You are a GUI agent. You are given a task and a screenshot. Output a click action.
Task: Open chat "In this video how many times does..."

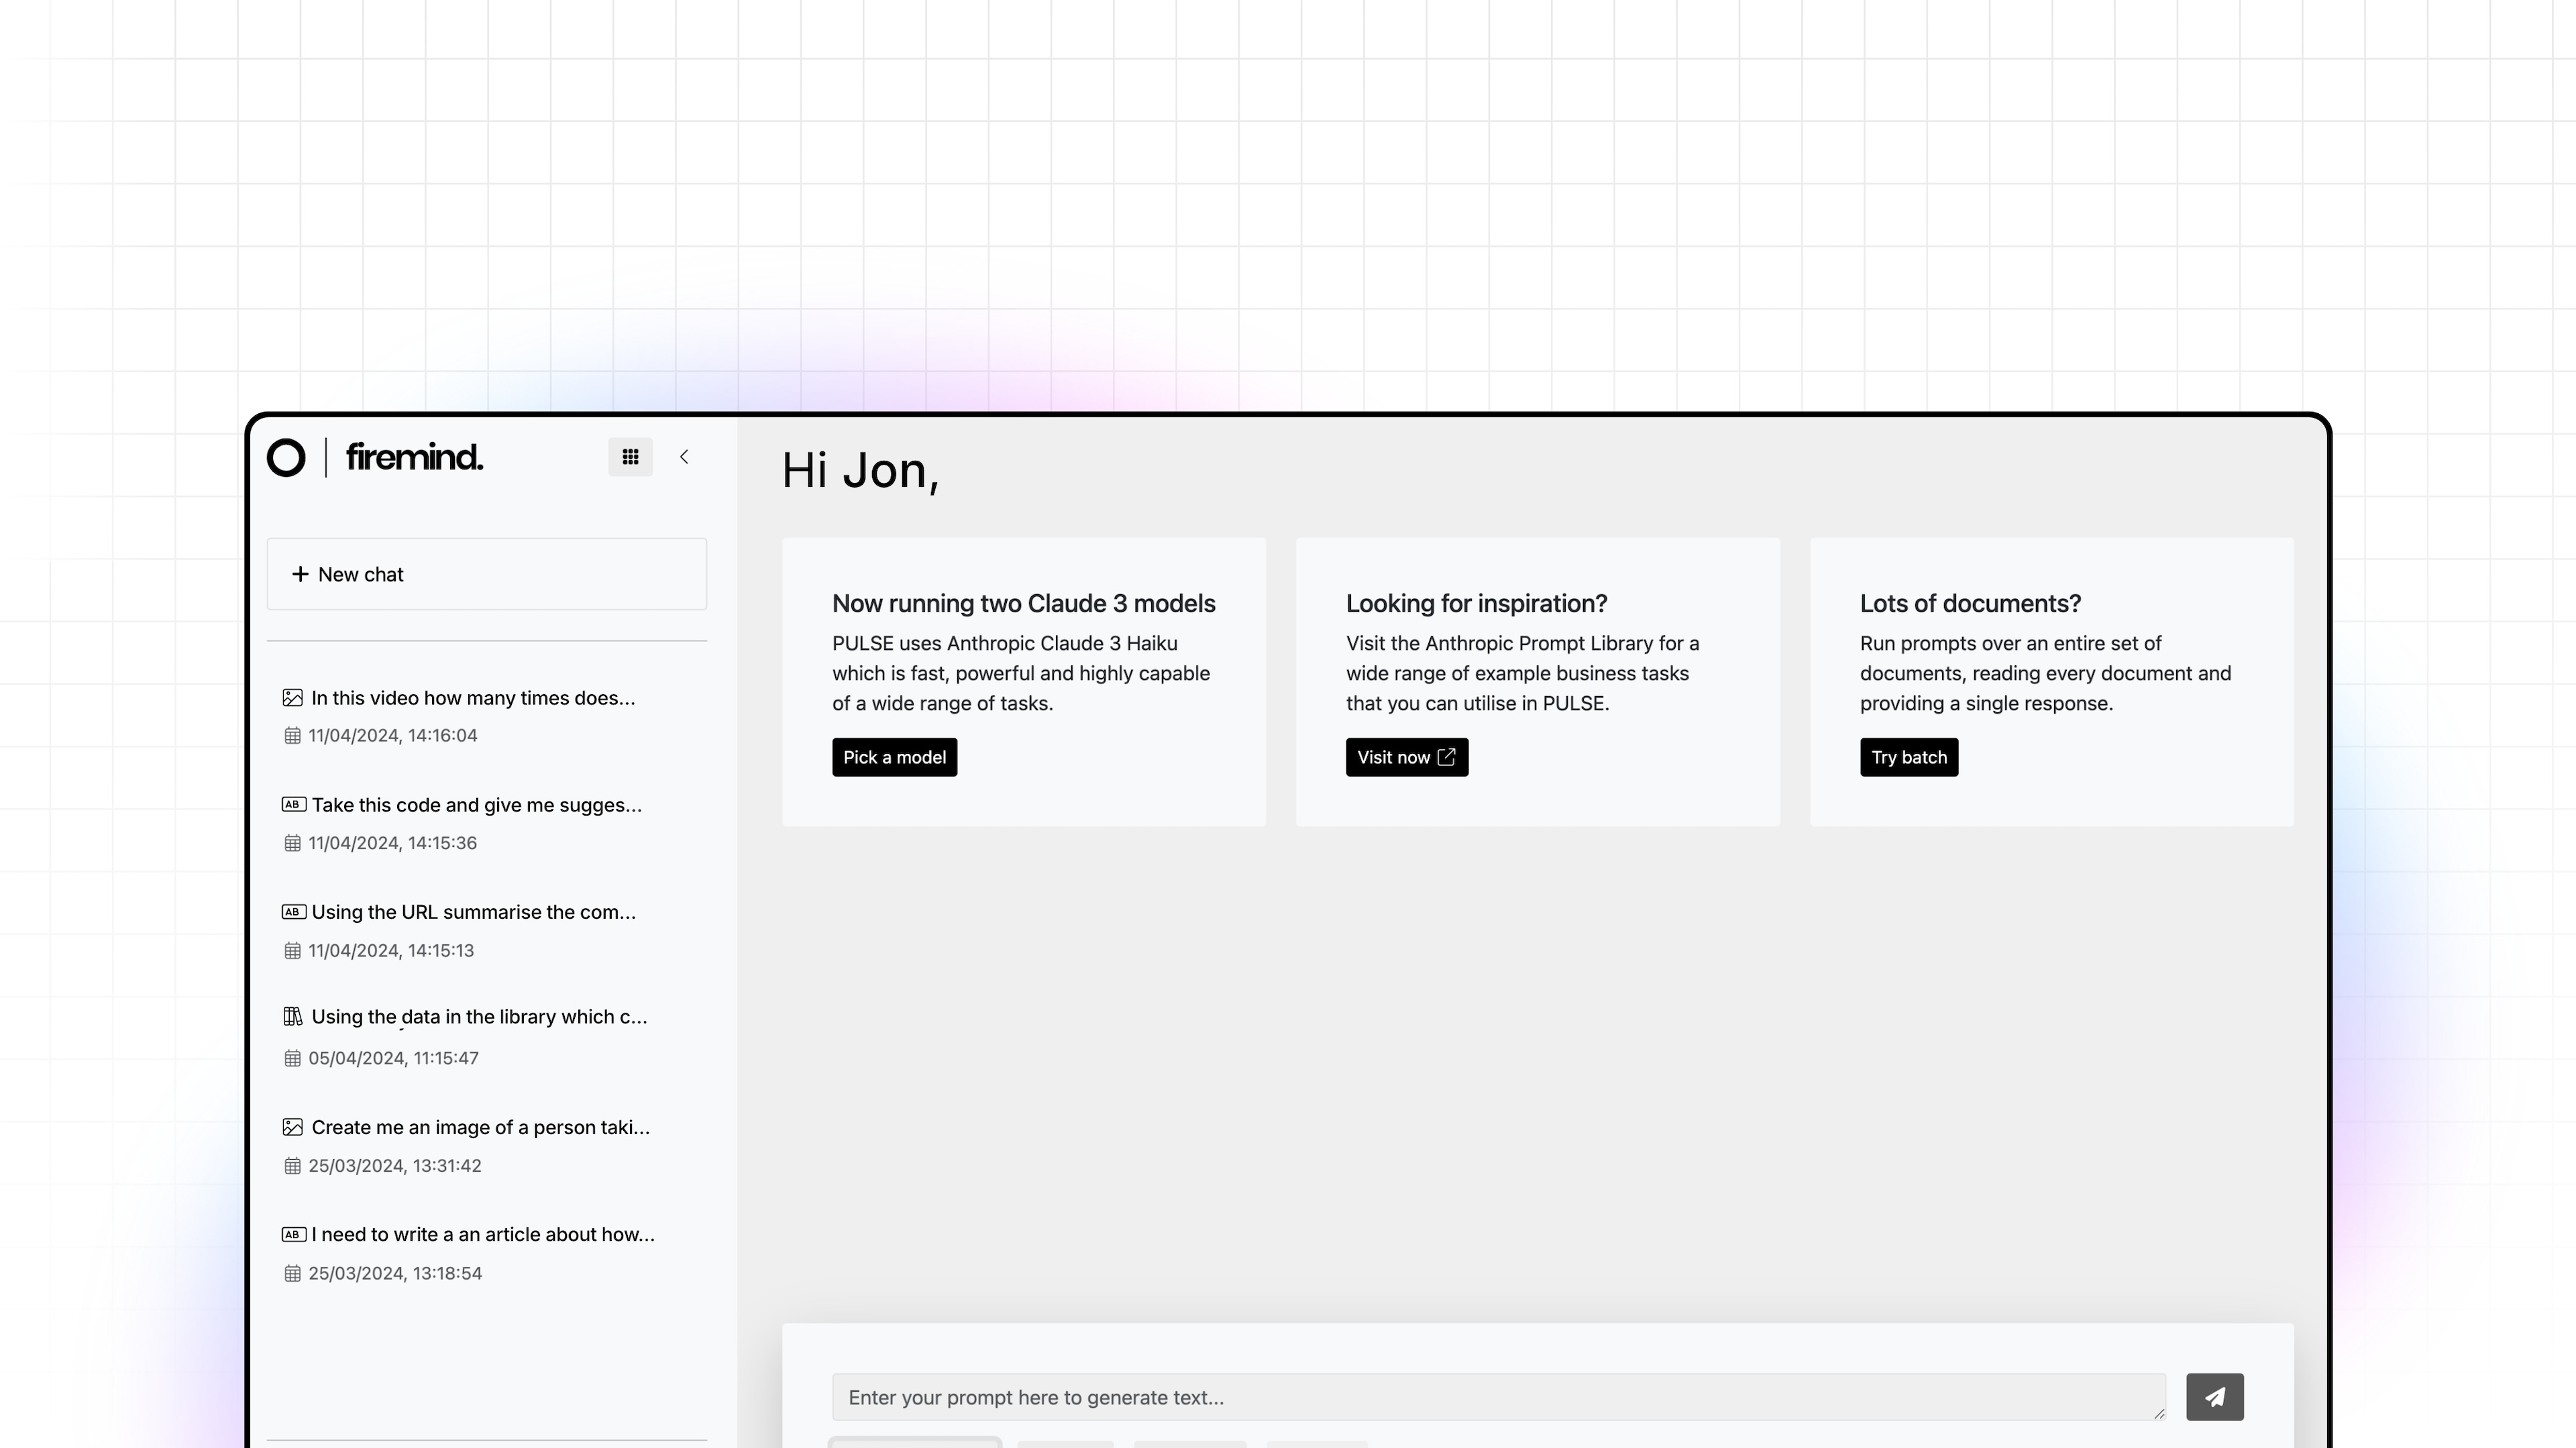(x=472, y=698)
